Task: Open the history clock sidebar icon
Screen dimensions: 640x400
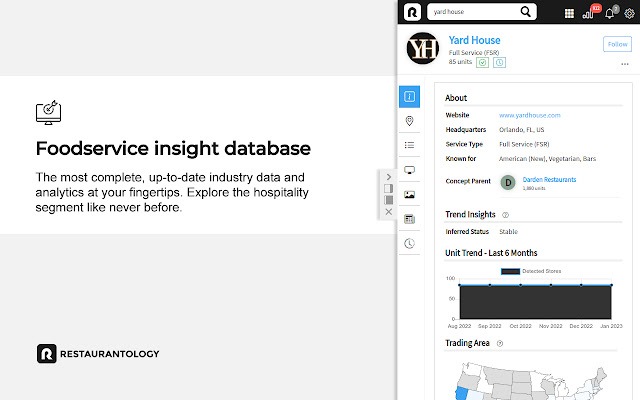Action: [409, 244]
